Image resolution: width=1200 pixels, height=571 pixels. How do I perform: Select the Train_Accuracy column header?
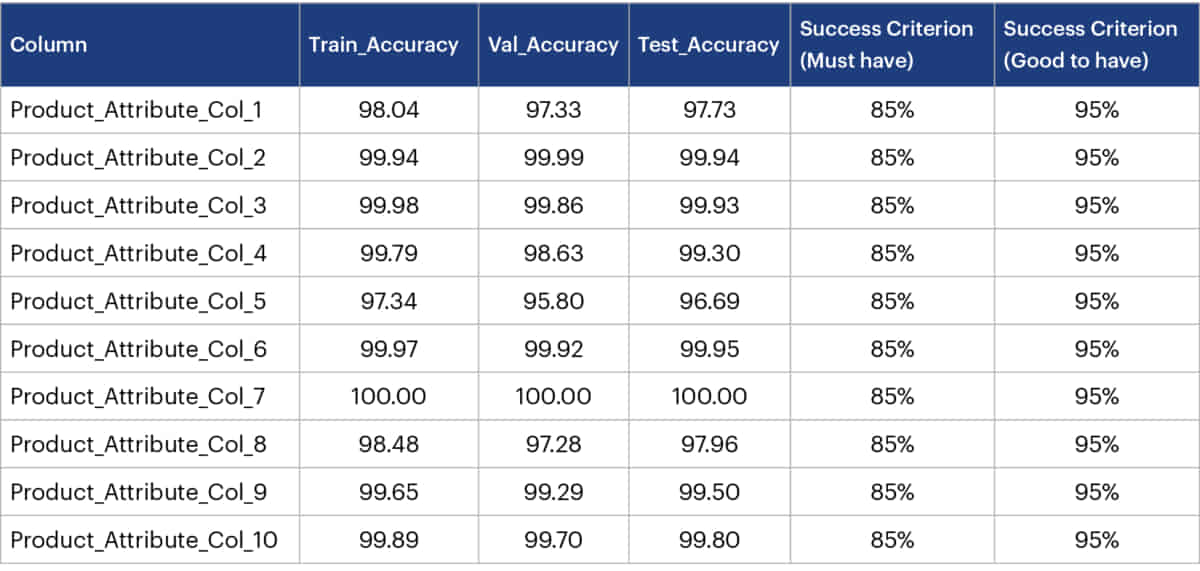389,45
